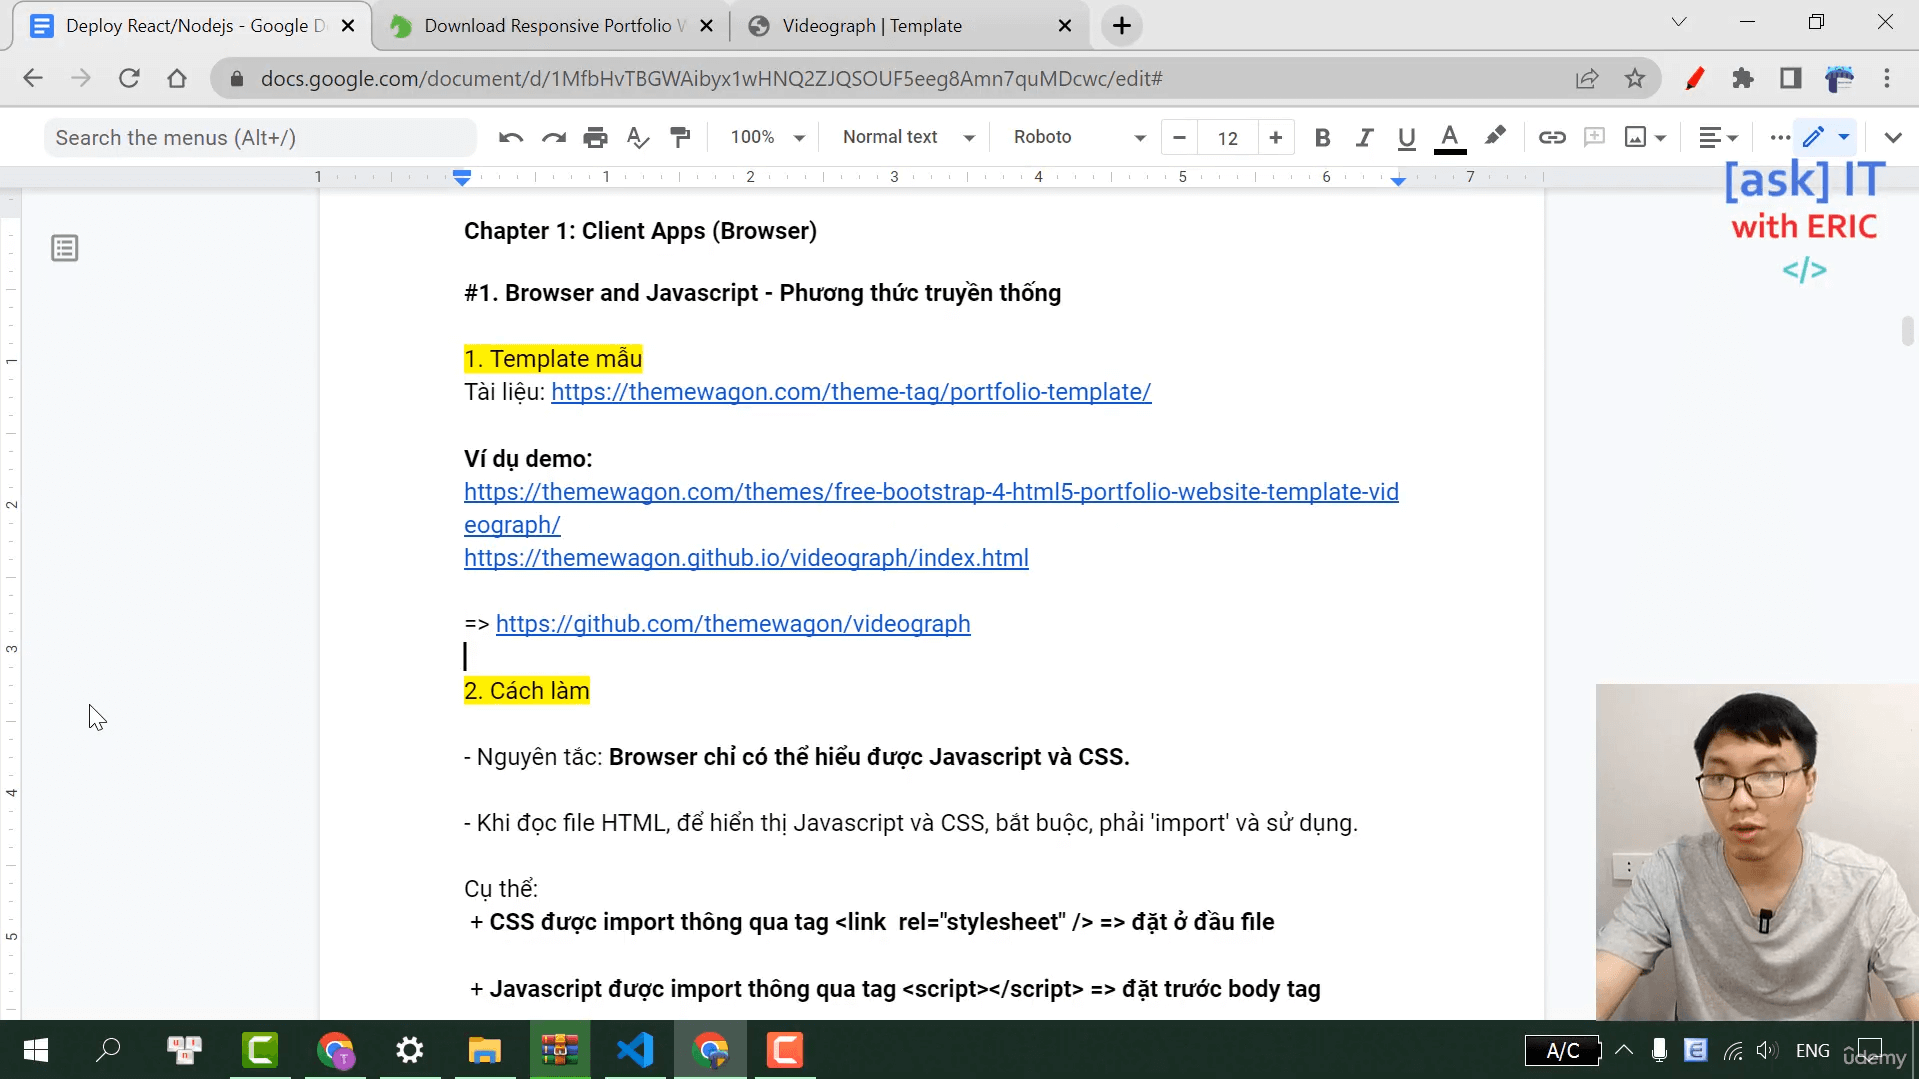Click the Undo icon in the toolbar
Viewport: 1919px width, 1079px height.
pyautogui.click(x=511, y=137)
